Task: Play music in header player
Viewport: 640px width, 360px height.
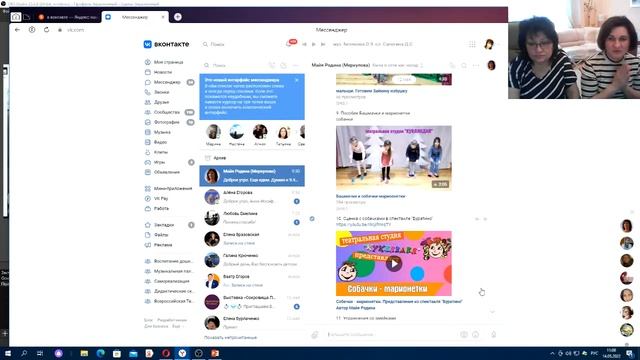Action: [313, 44]
